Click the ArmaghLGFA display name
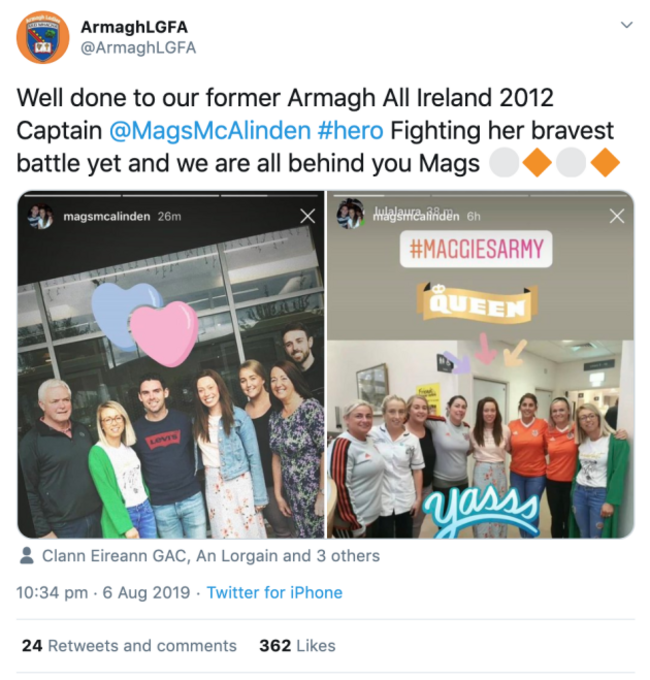650x680 pixels. [134, 27]
